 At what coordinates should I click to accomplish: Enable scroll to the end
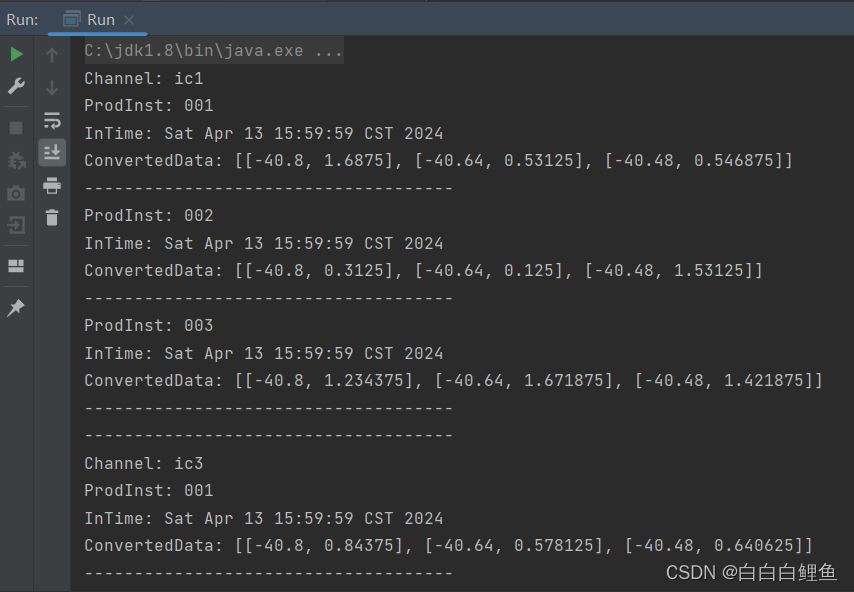pyautogui.click(x=52, y=152)
